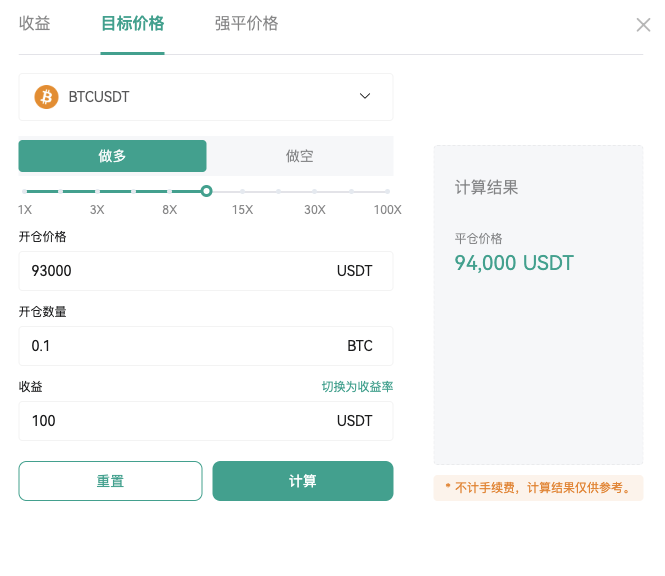
Task: Set leverage slider to 100X mark
Action: [387, 192]
